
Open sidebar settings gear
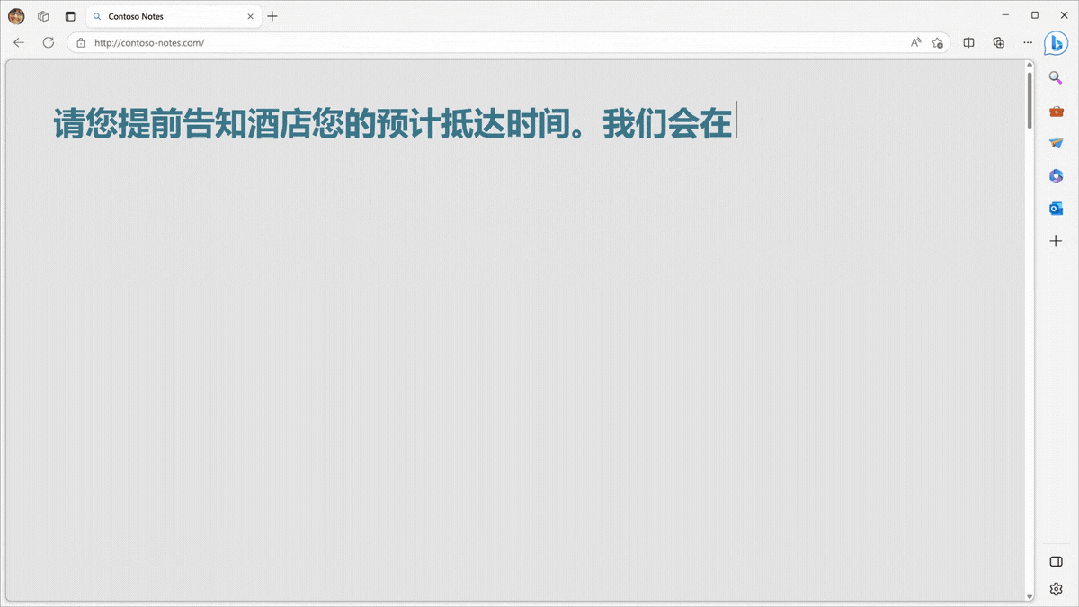pyautogui.click(x=1056, y=589)
